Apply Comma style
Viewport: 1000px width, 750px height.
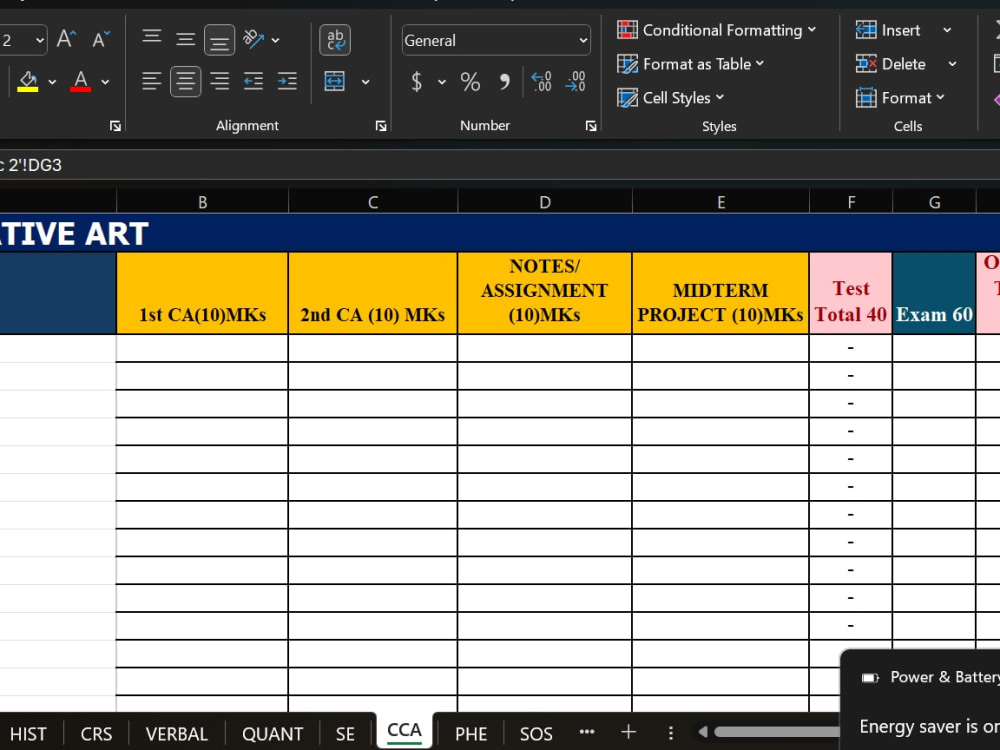(504, 82)
